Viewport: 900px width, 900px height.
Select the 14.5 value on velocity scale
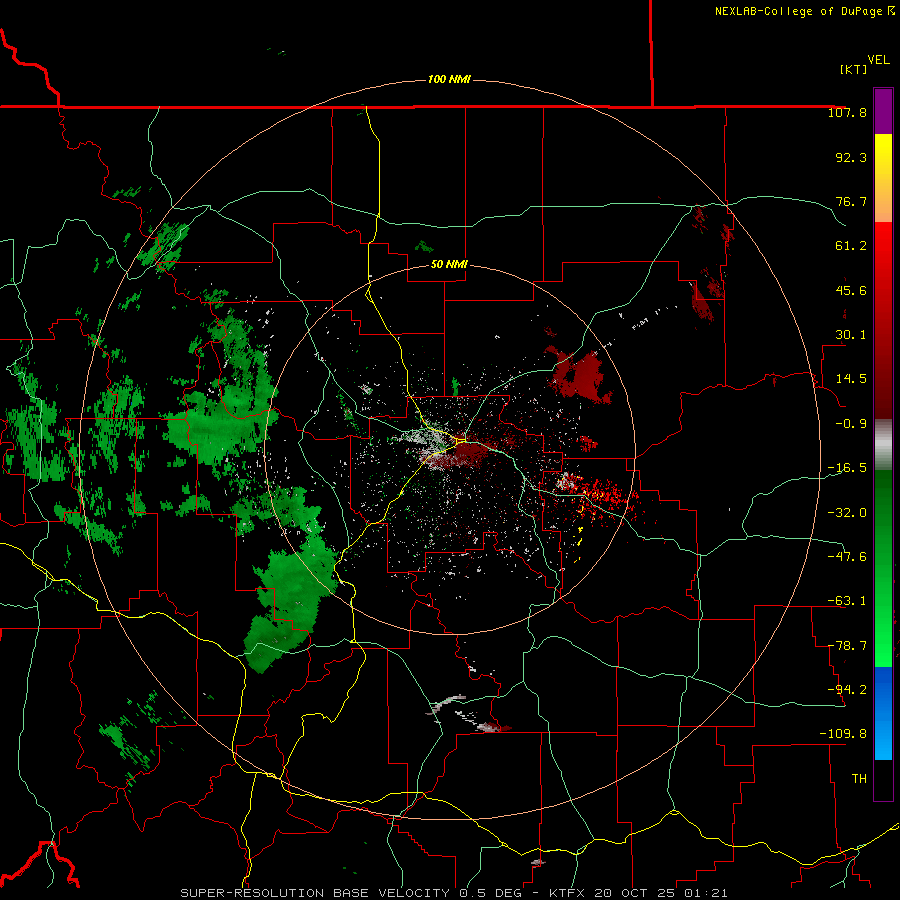tap(851, 379)
